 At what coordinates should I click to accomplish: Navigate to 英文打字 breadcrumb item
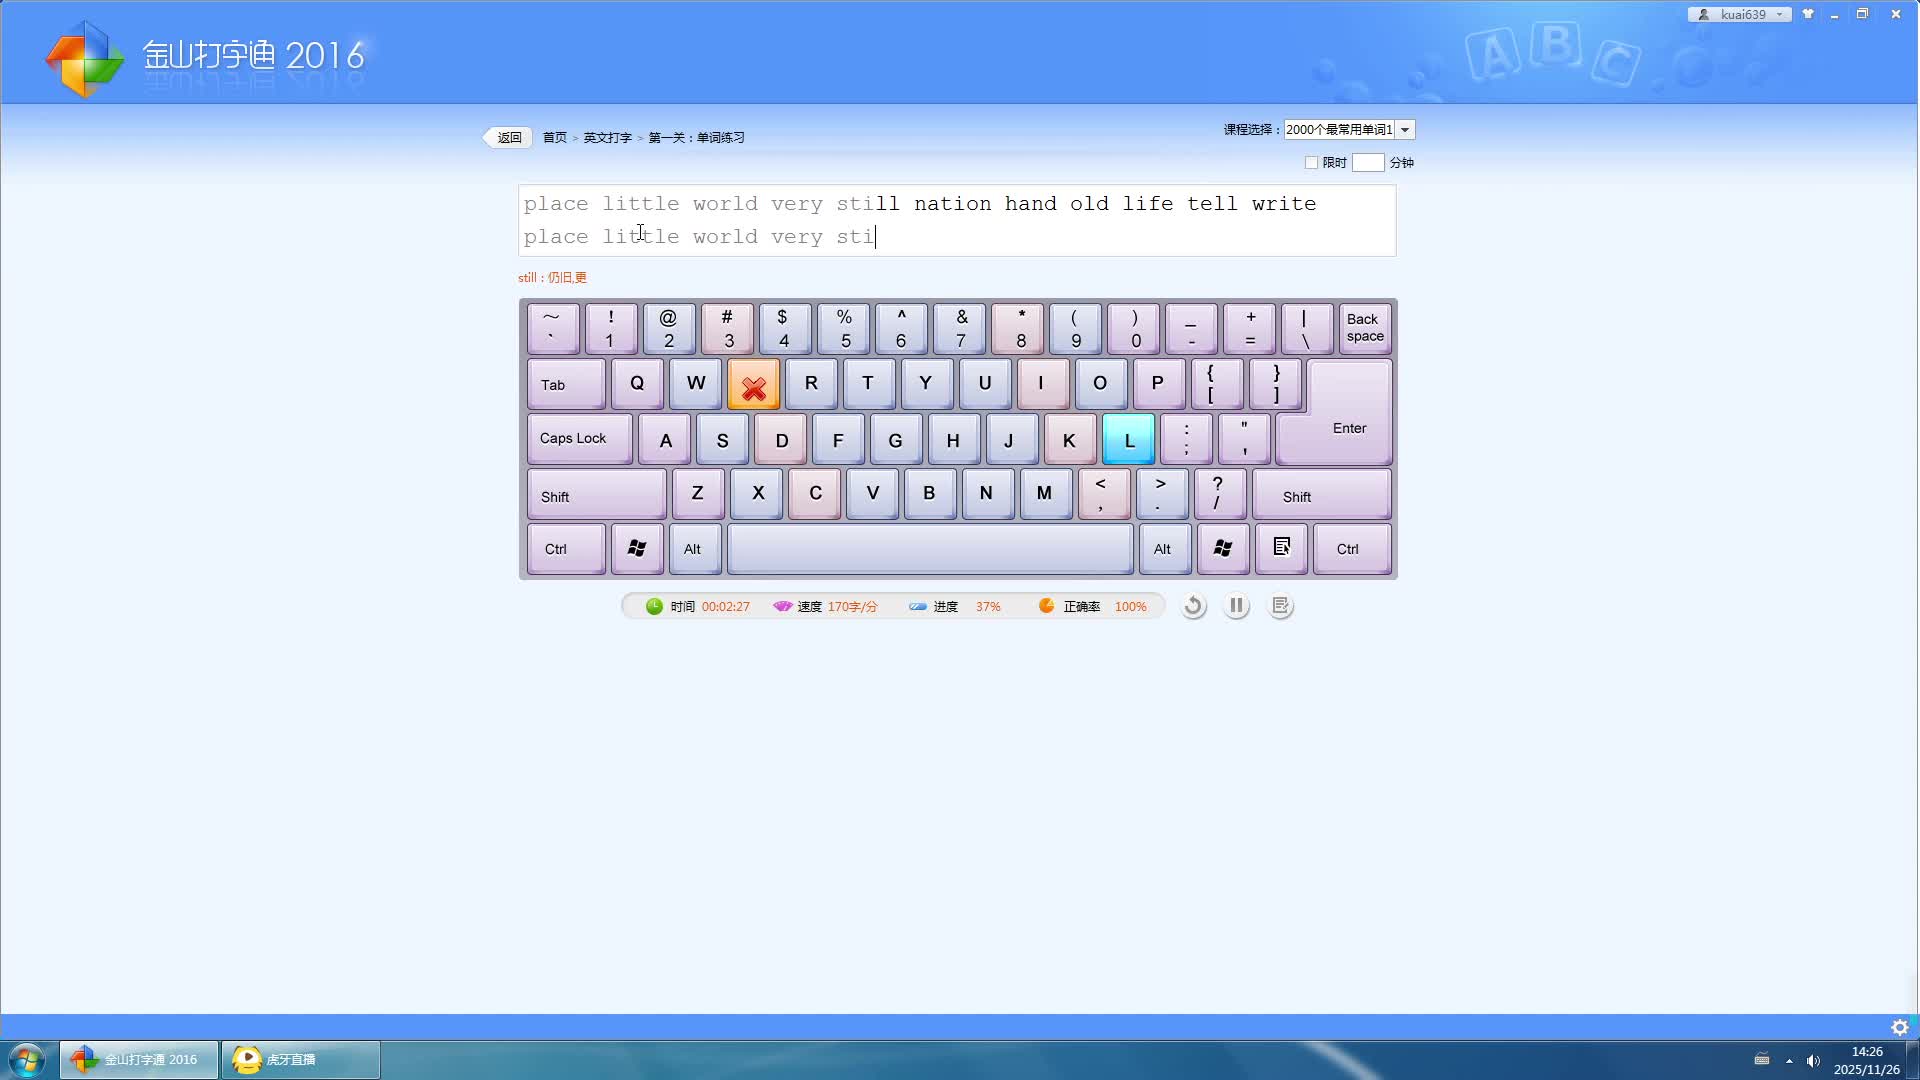(607, 138)
